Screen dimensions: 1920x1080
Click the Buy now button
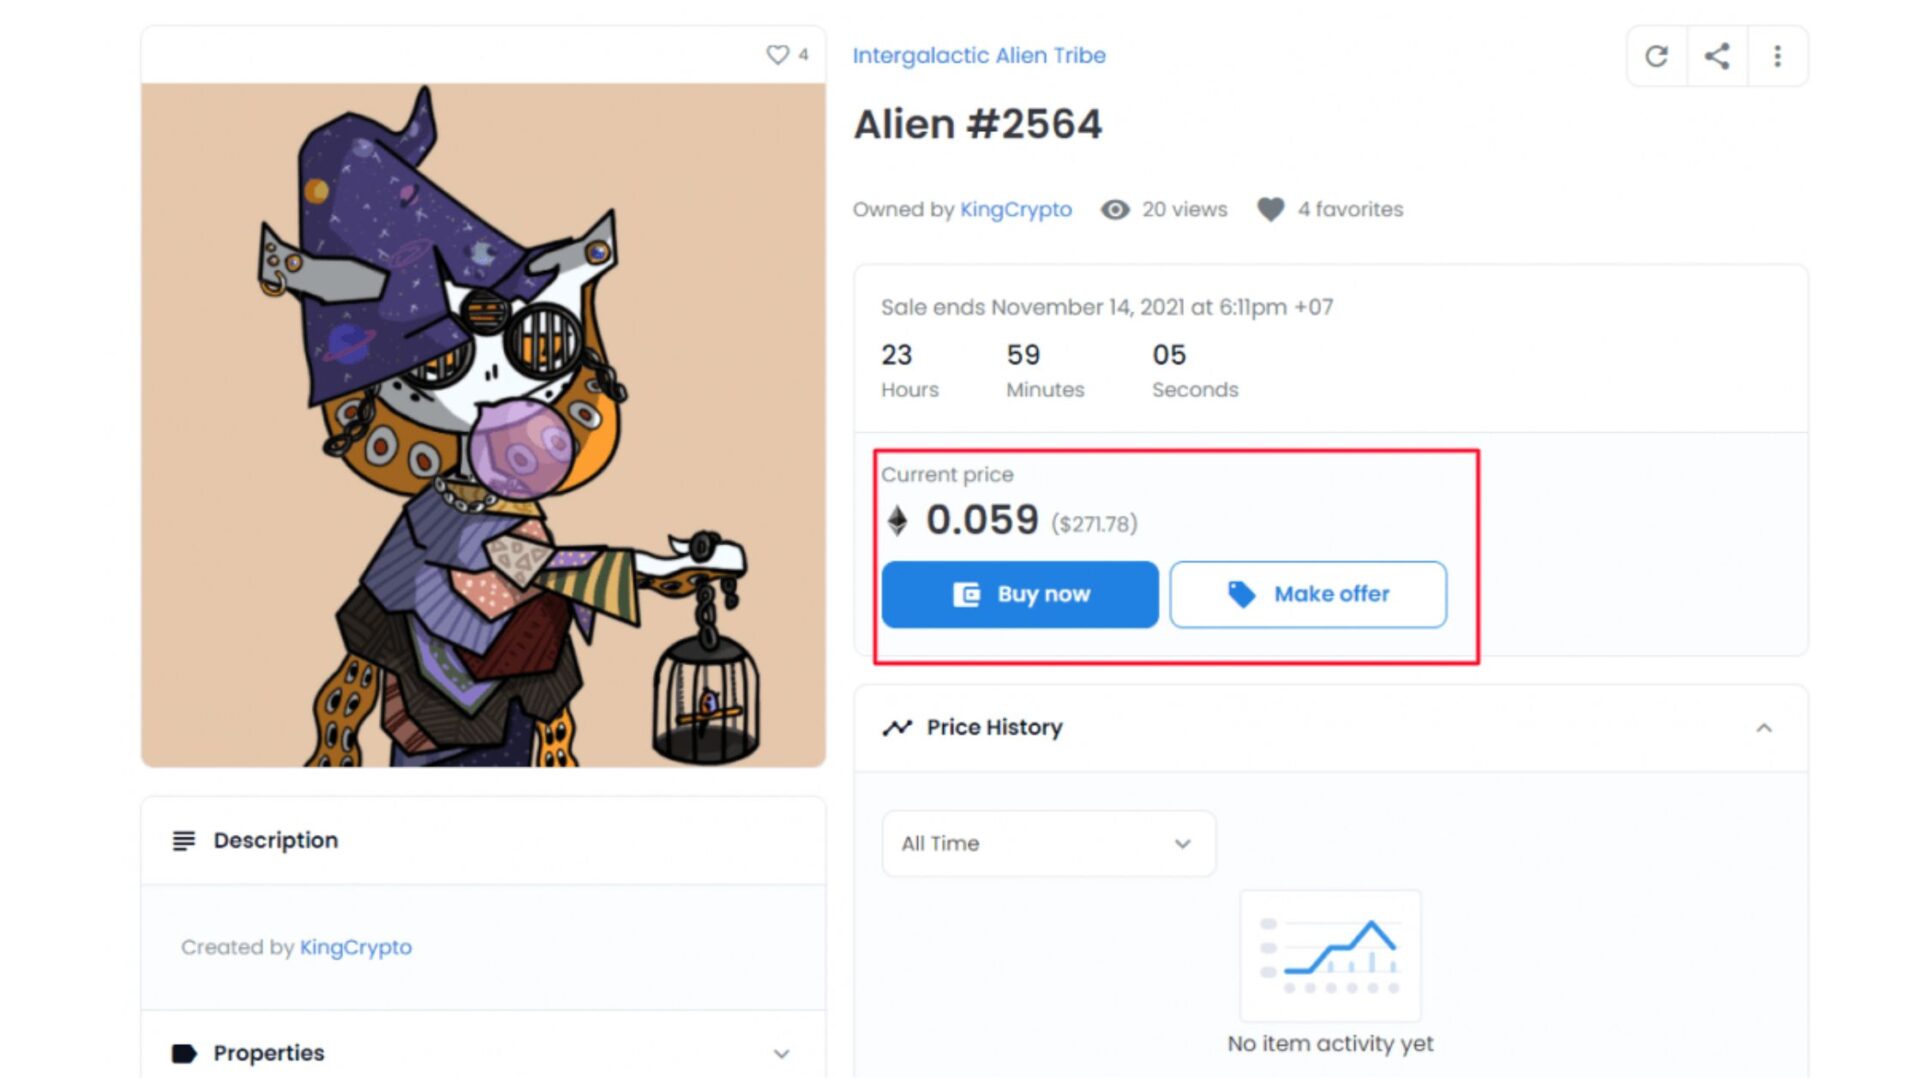1020,595
